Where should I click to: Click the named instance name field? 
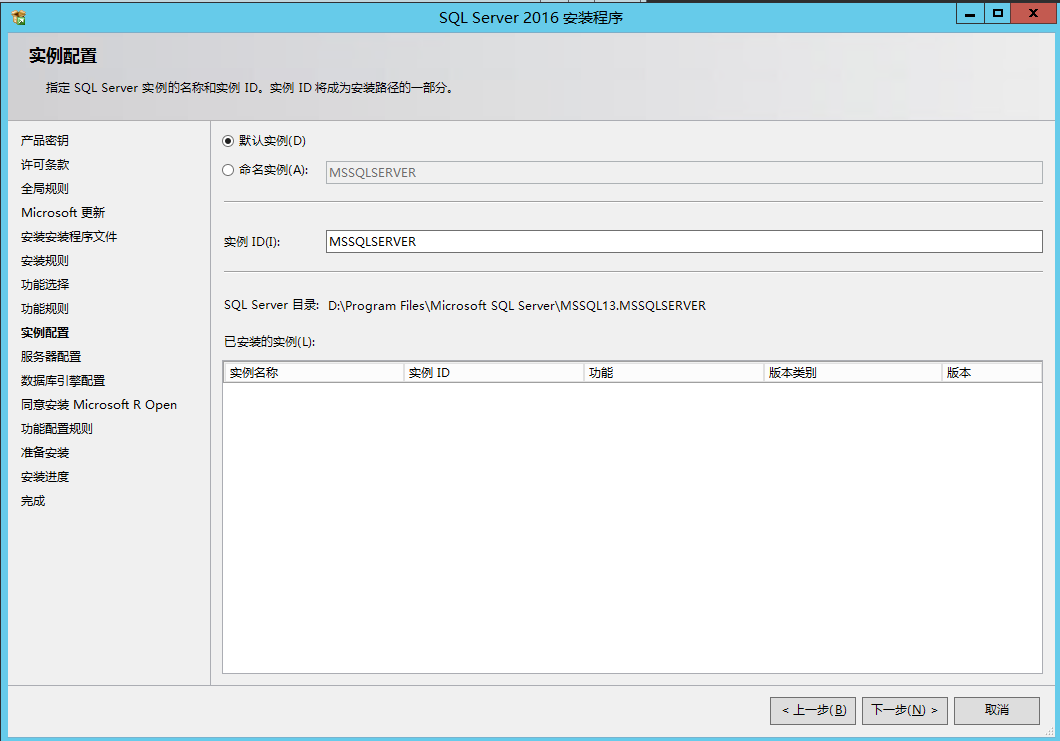pyautogui.click(x=683, y=172)
